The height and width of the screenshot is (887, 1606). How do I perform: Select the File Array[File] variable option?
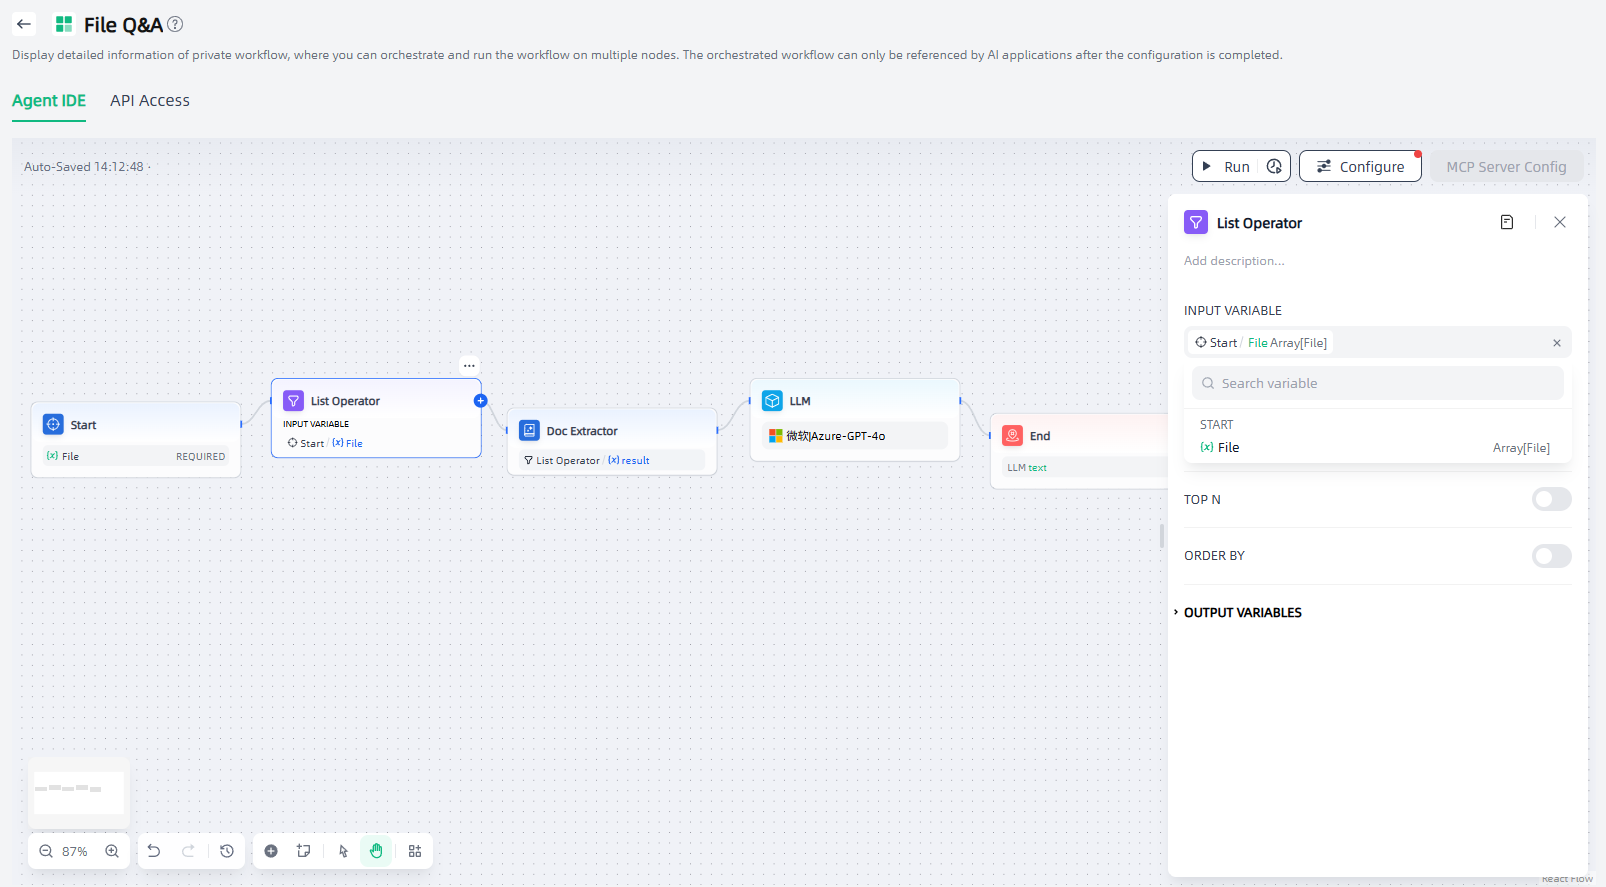pyautogui.click(x=1374, y=448)
